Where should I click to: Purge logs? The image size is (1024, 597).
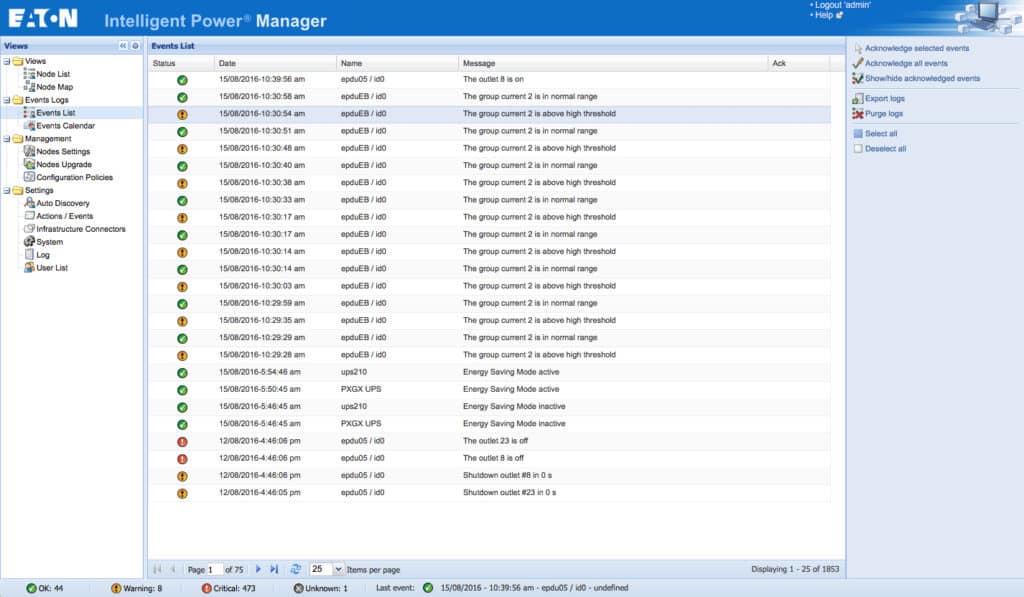point(884,114)
